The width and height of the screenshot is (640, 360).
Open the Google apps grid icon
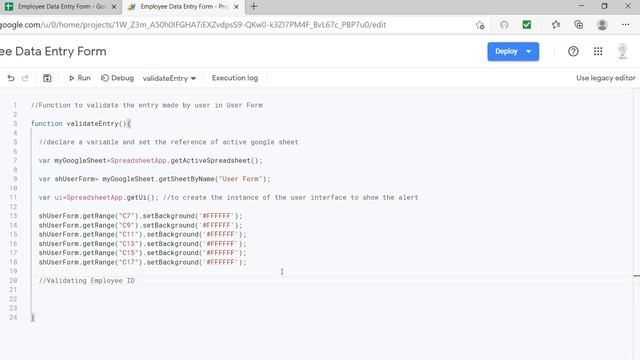598,51
